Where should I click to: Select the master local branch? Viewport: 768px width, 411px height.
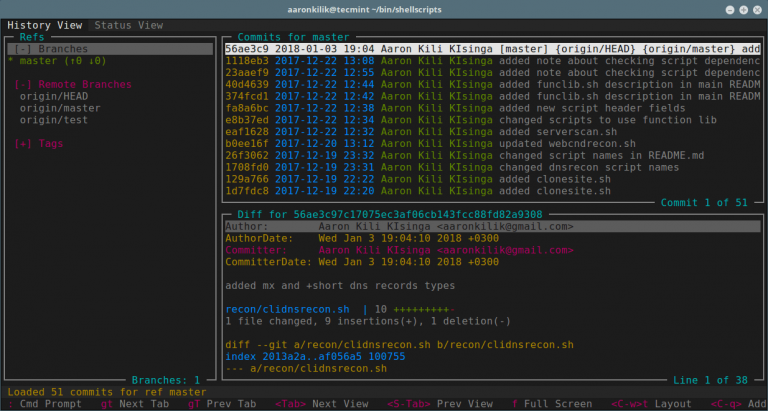point(40,60)
